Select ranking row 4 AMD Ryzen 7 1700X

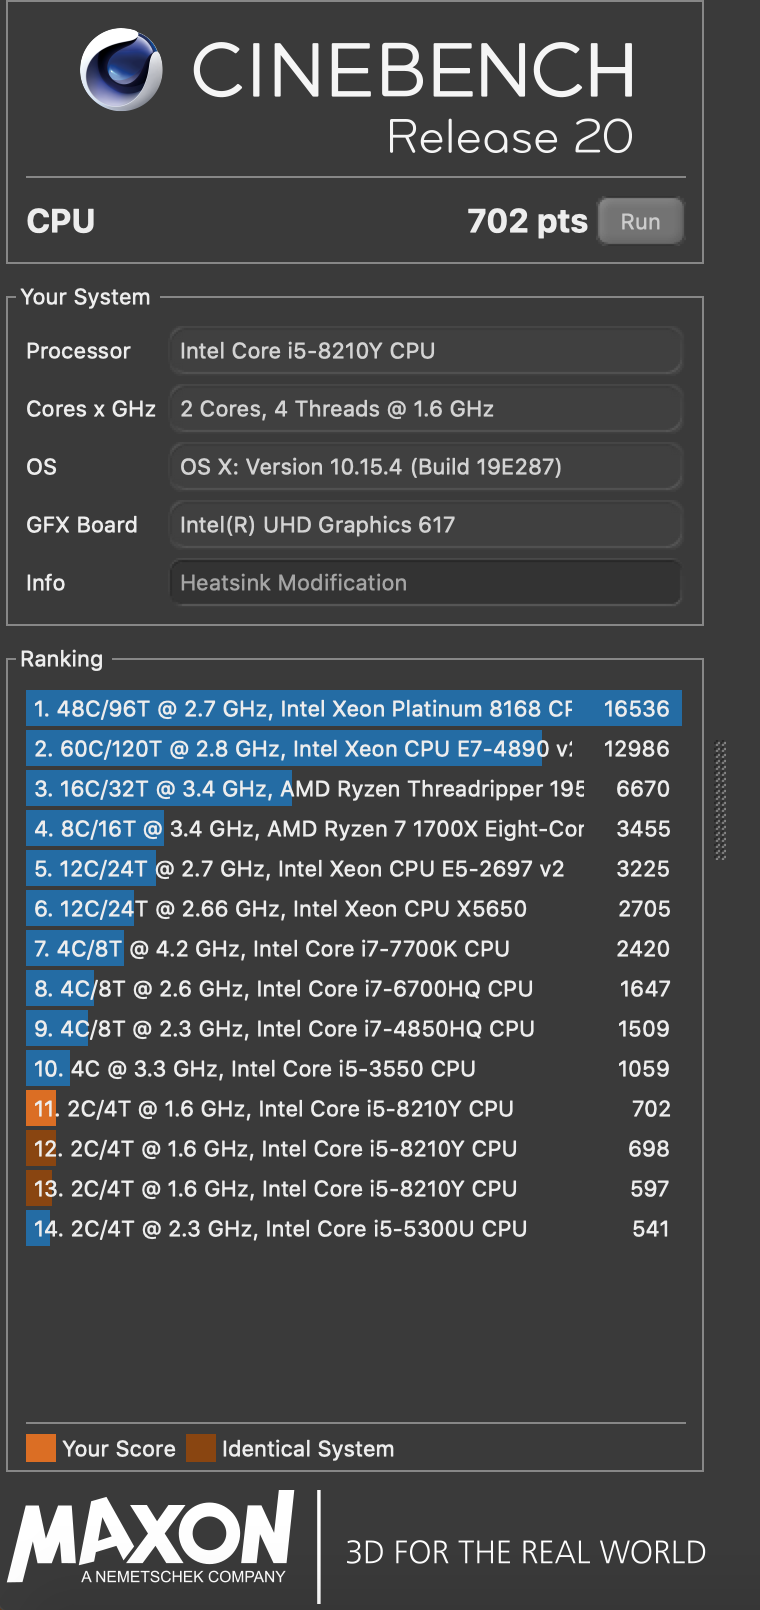pyautogui.click(x=354, y=829)
